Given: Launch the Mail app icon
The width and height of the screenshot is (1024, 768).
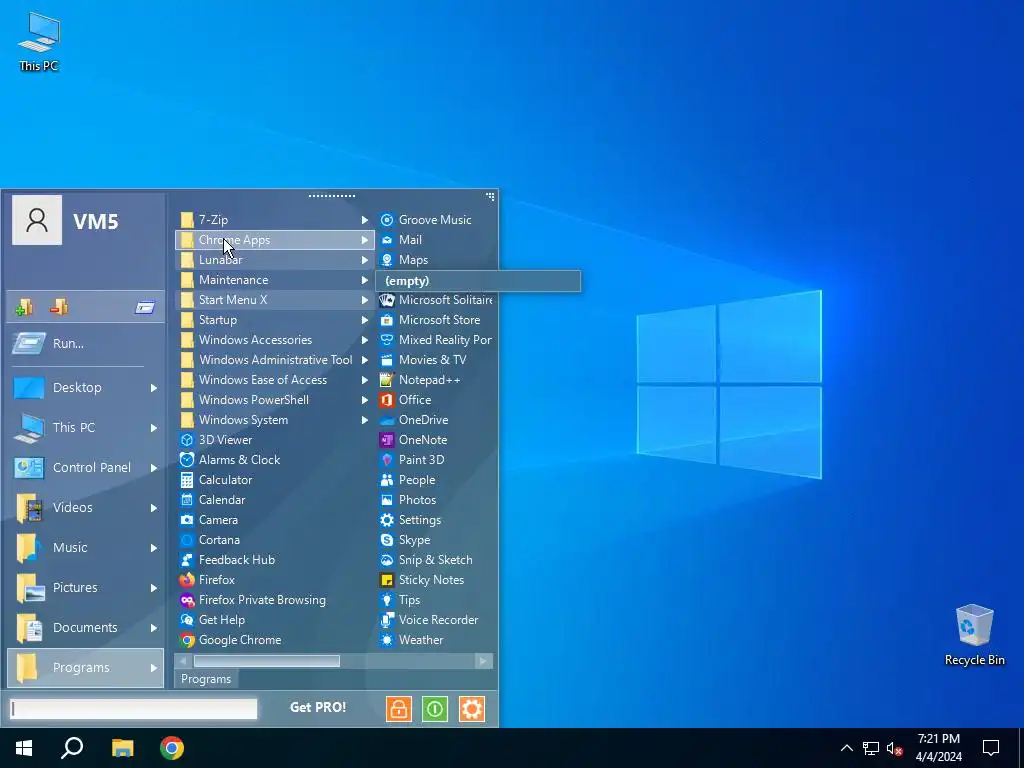Looking at the screenshot, I should click(387, 240).
